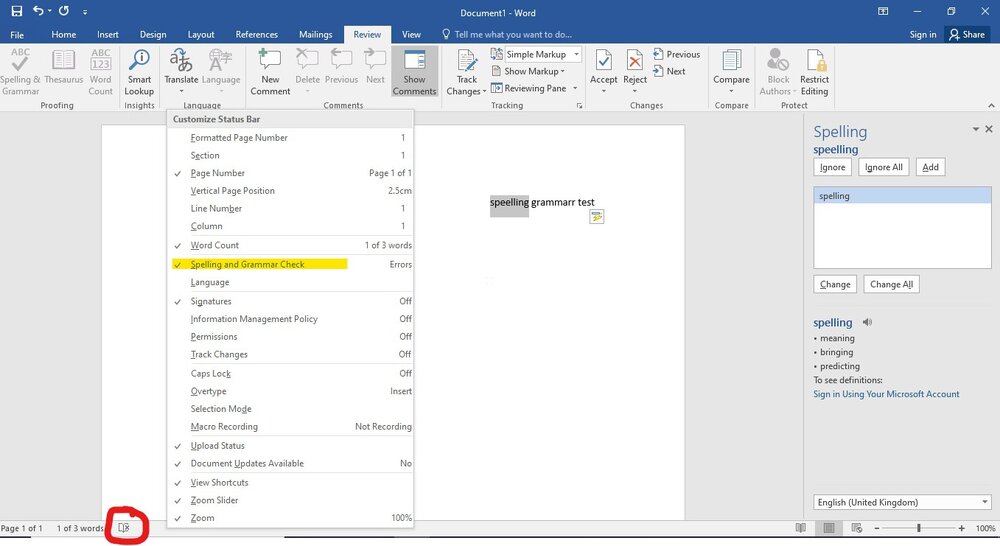Switch to Read Mode view
This screenshot has width=1000, height=546.
pos(800,528)
